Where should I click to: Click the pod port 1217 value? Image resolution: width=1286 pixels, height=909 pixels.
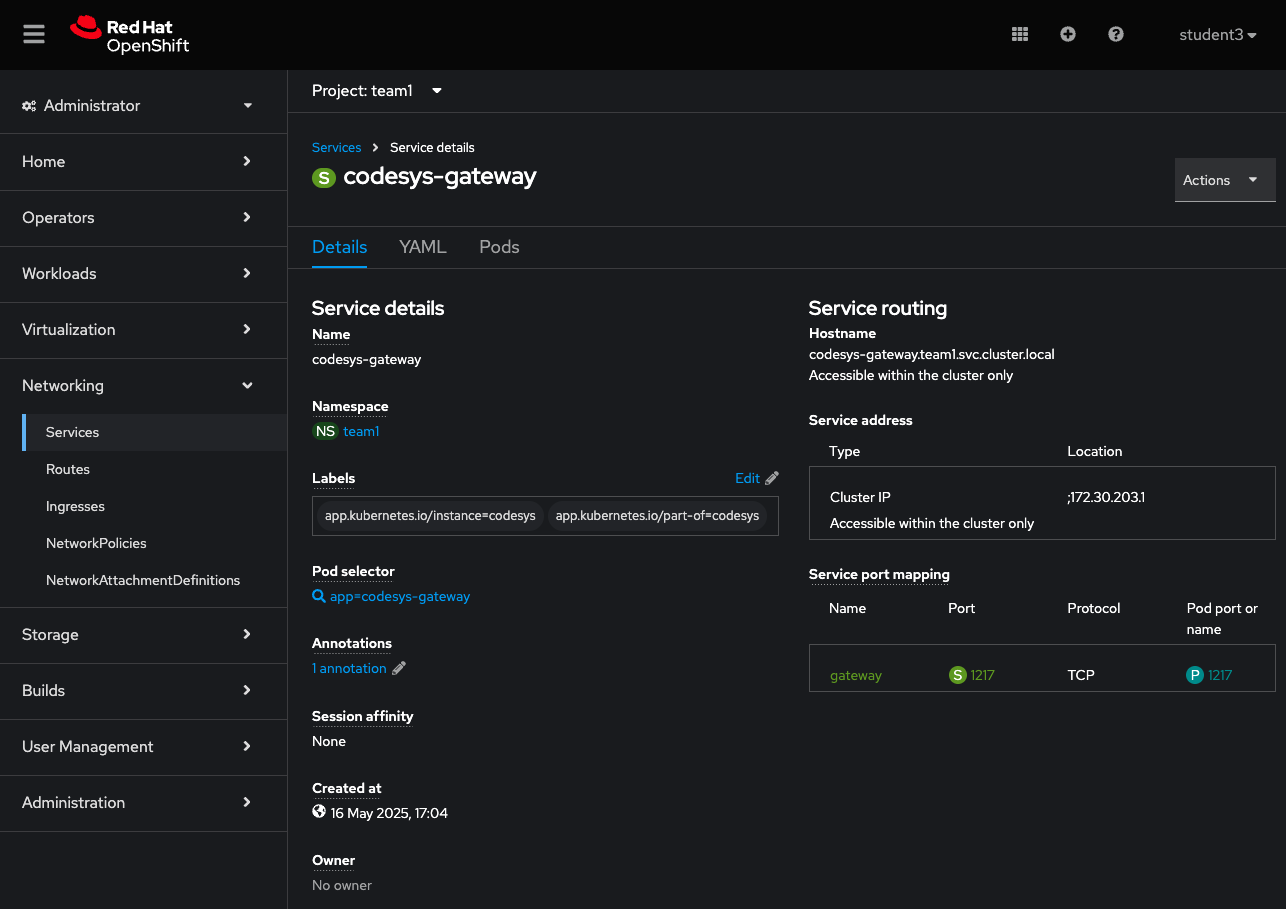click(1220, 675)
